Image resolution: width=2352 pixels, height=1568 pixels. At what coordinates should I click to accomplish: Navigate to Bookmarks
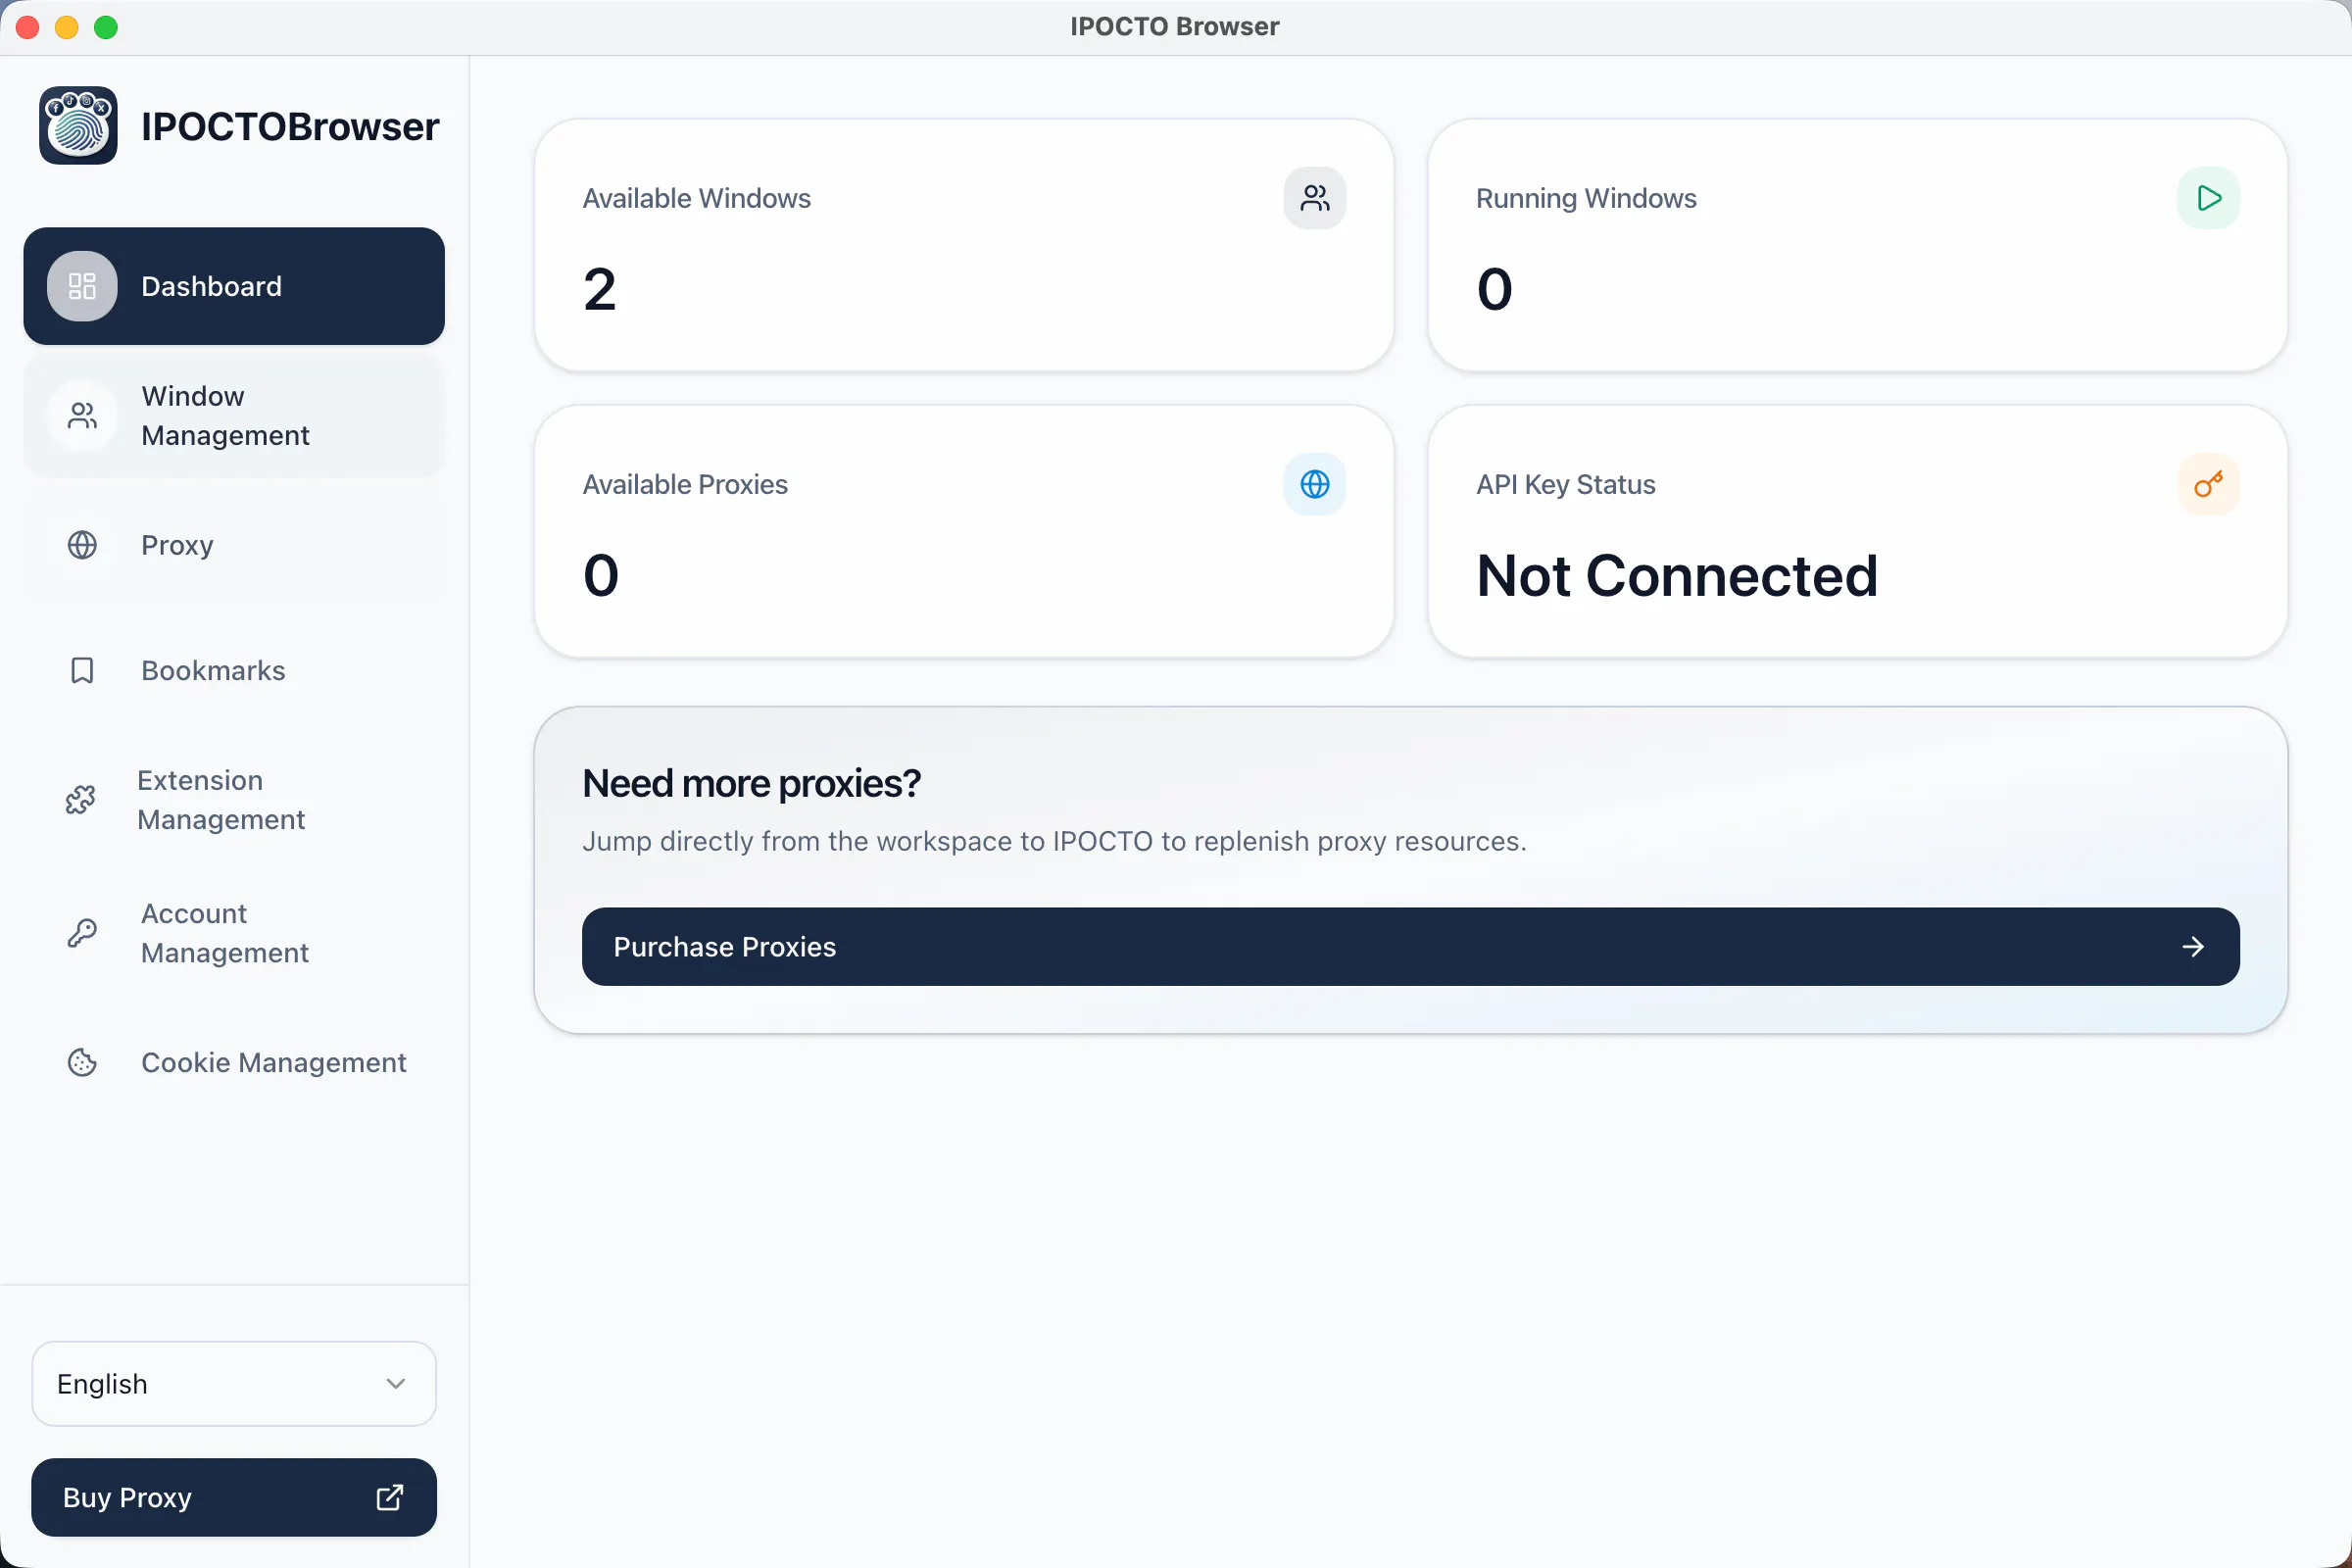click(234, 670)
